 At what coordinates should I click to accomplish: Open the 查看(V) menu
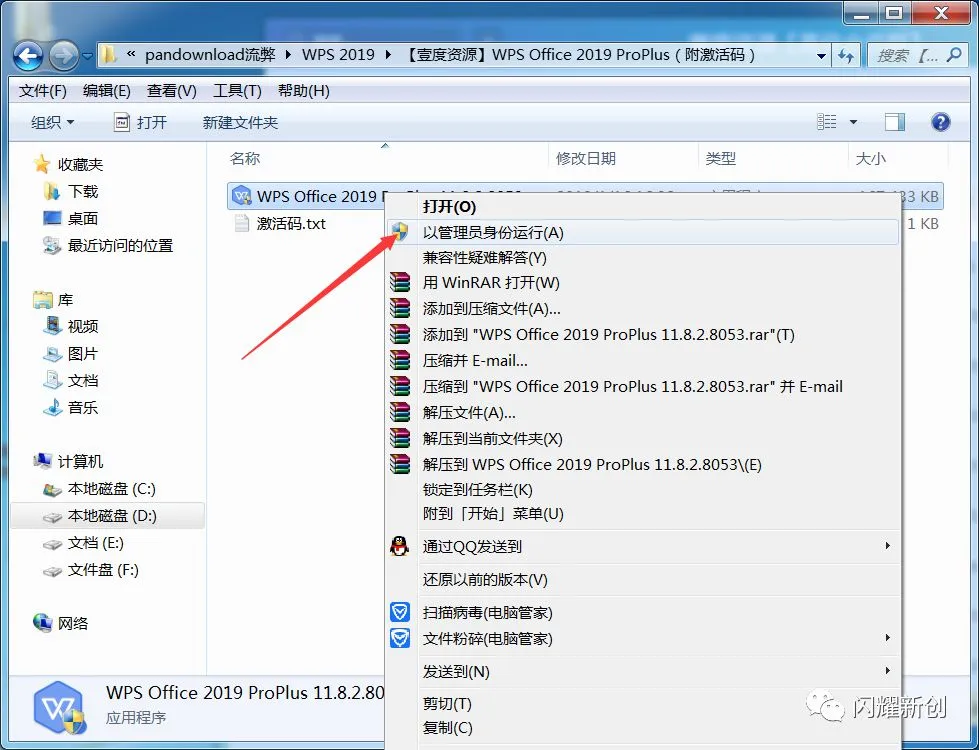click(x=172, y=91)
